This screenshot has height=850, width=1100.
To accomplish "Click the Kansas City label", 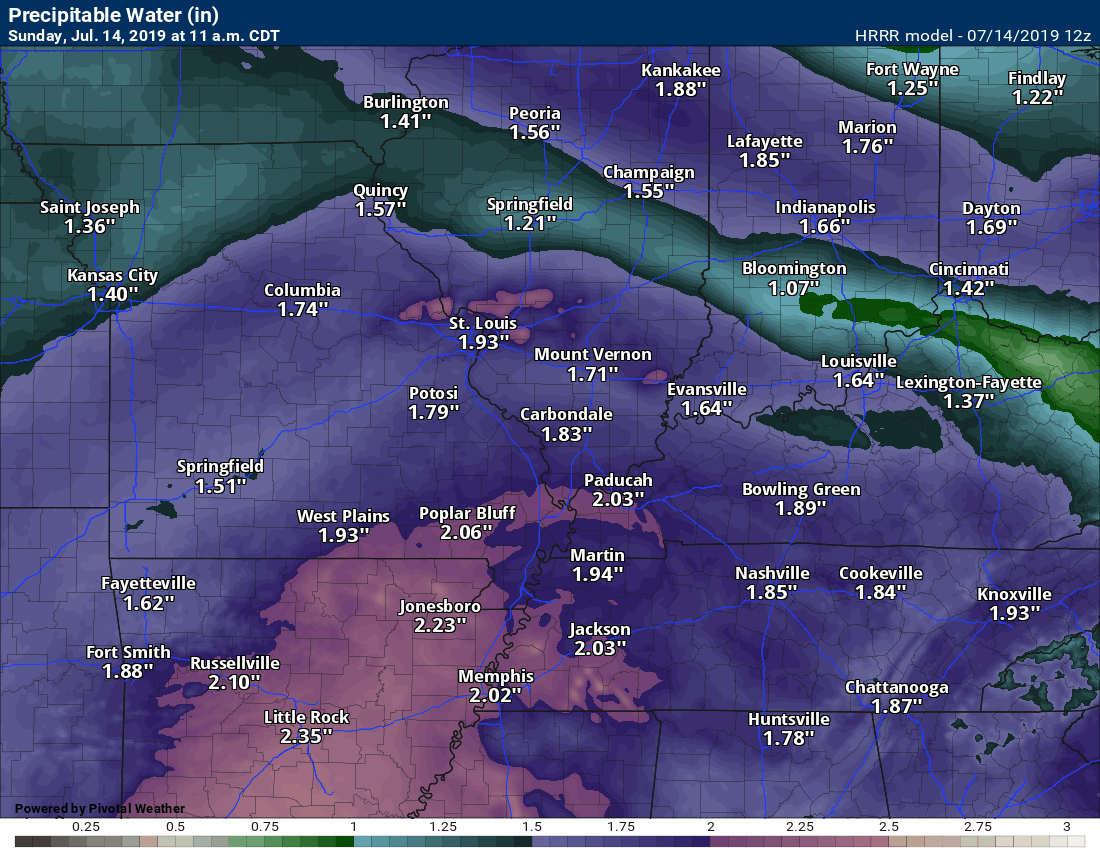I will click(112, 276).
